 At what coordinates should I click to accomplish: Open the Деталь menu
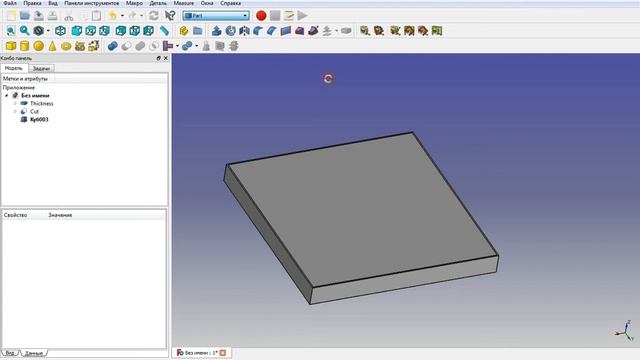(x=158, y=3)
